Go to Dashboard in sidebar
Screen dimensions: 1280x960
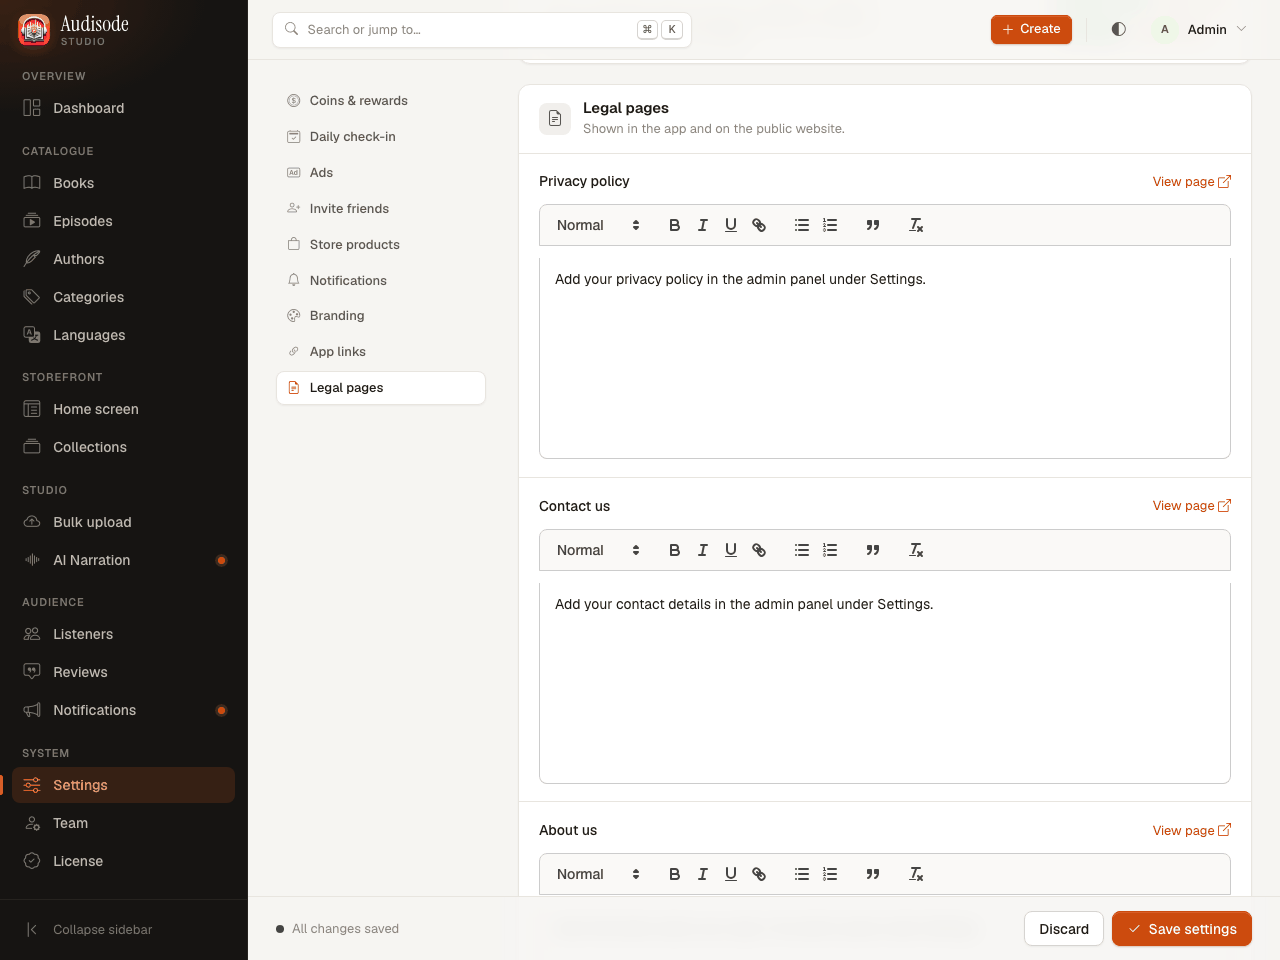pos(124,108)
